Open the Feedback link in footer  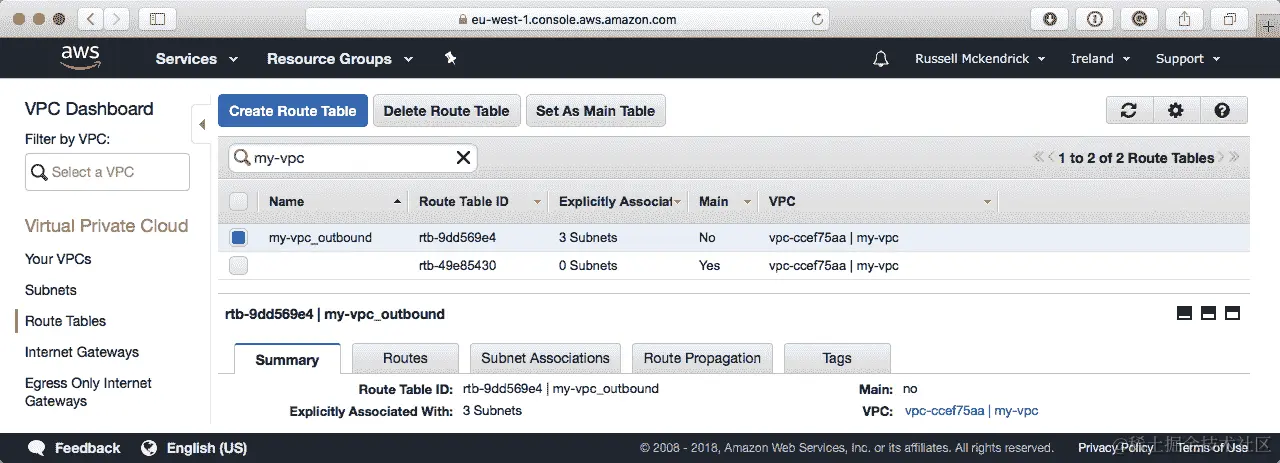click(88, 448)
